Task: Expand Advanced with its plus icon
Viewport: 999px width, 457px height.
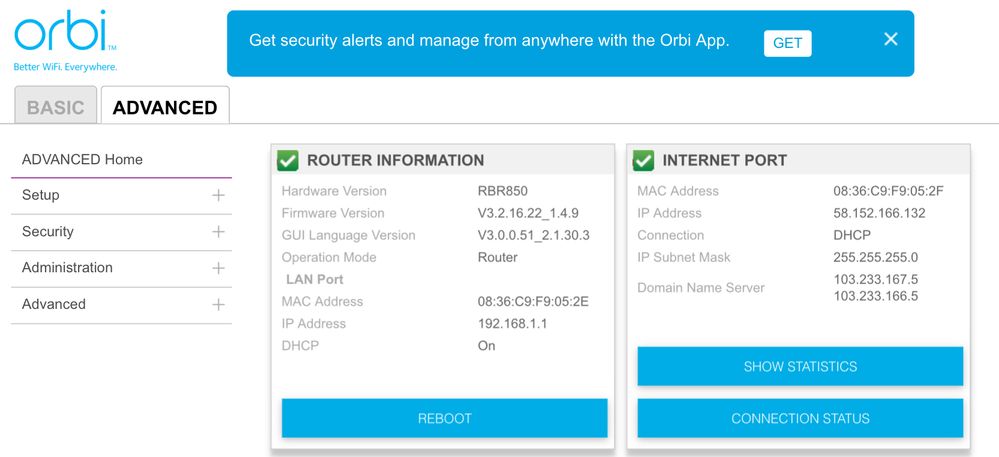Action: point(219,305)
